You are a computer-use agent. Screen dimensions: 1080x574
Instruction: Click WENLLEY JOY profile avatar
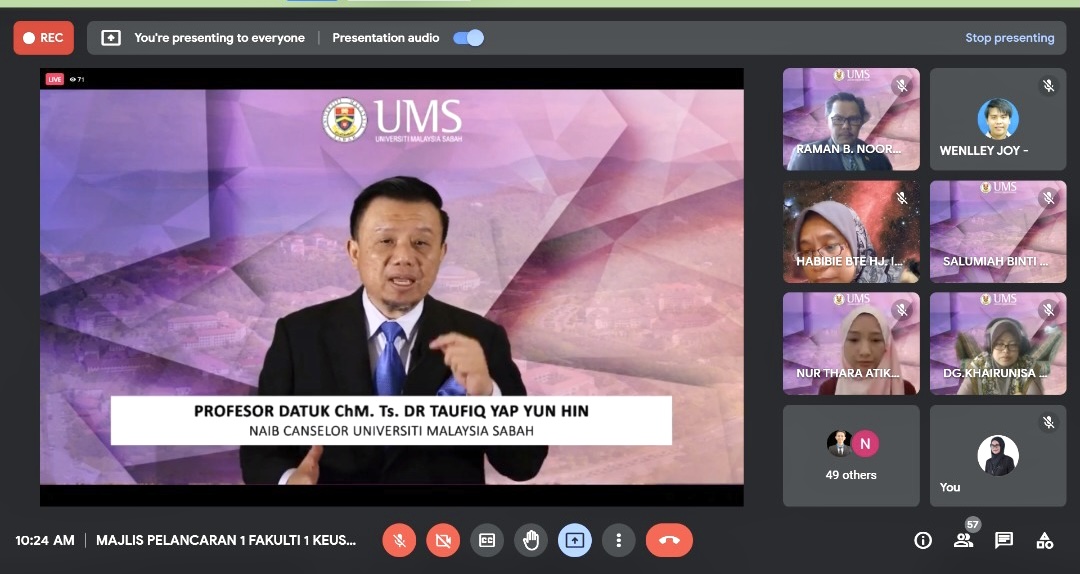pos(998,119)
